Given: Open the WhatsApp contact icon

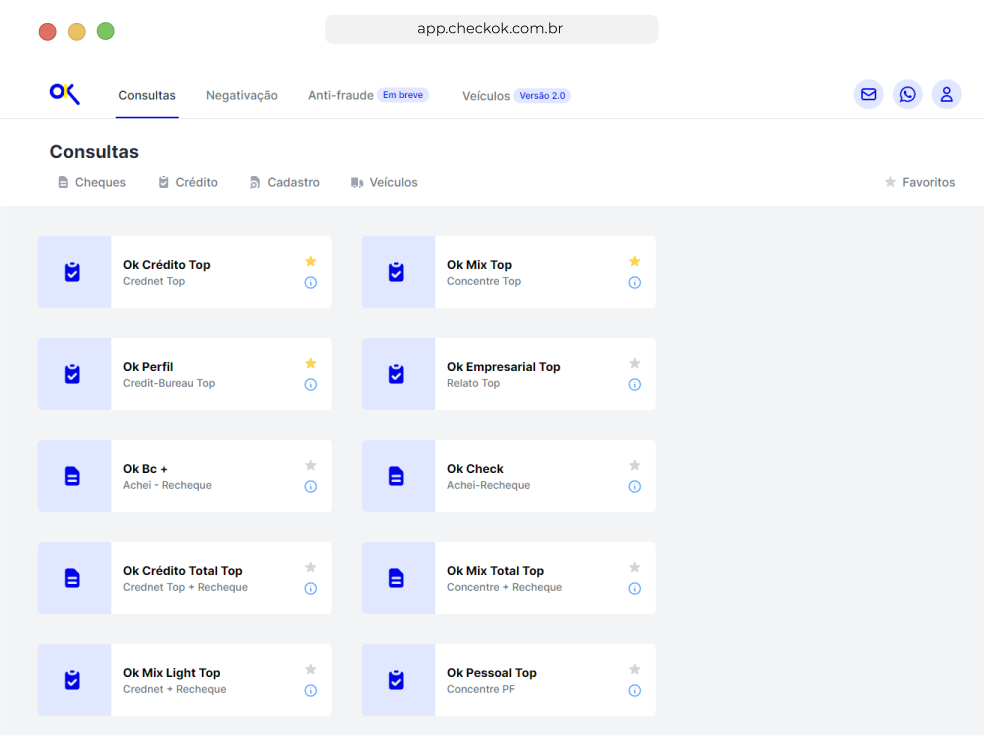Looking at the screenshot, I should [x=907, y=95].
